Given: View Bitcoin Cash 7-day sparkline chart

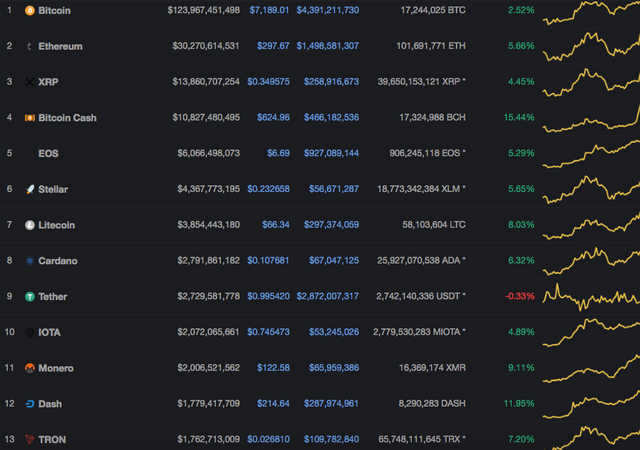Looking at the screenshot, I should [x=591, y=118].
